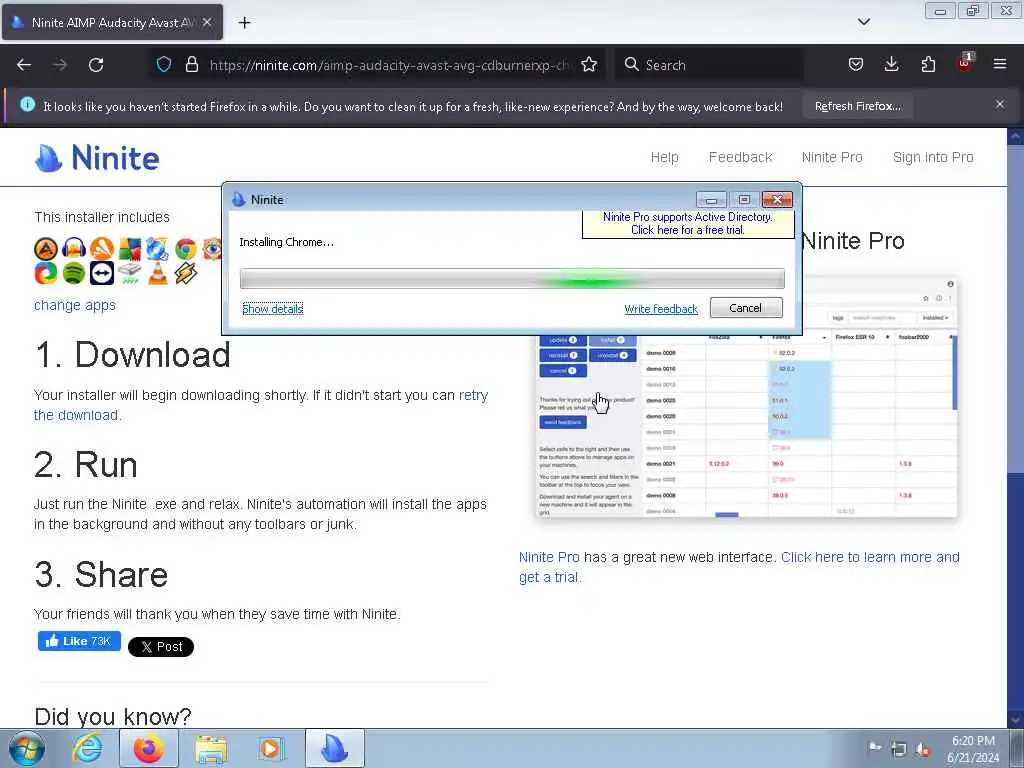The height and width of the screenshot is (768, 1024).
Task: Dismiss the Firefox refresh notification bar
Action: [1000, 104]
